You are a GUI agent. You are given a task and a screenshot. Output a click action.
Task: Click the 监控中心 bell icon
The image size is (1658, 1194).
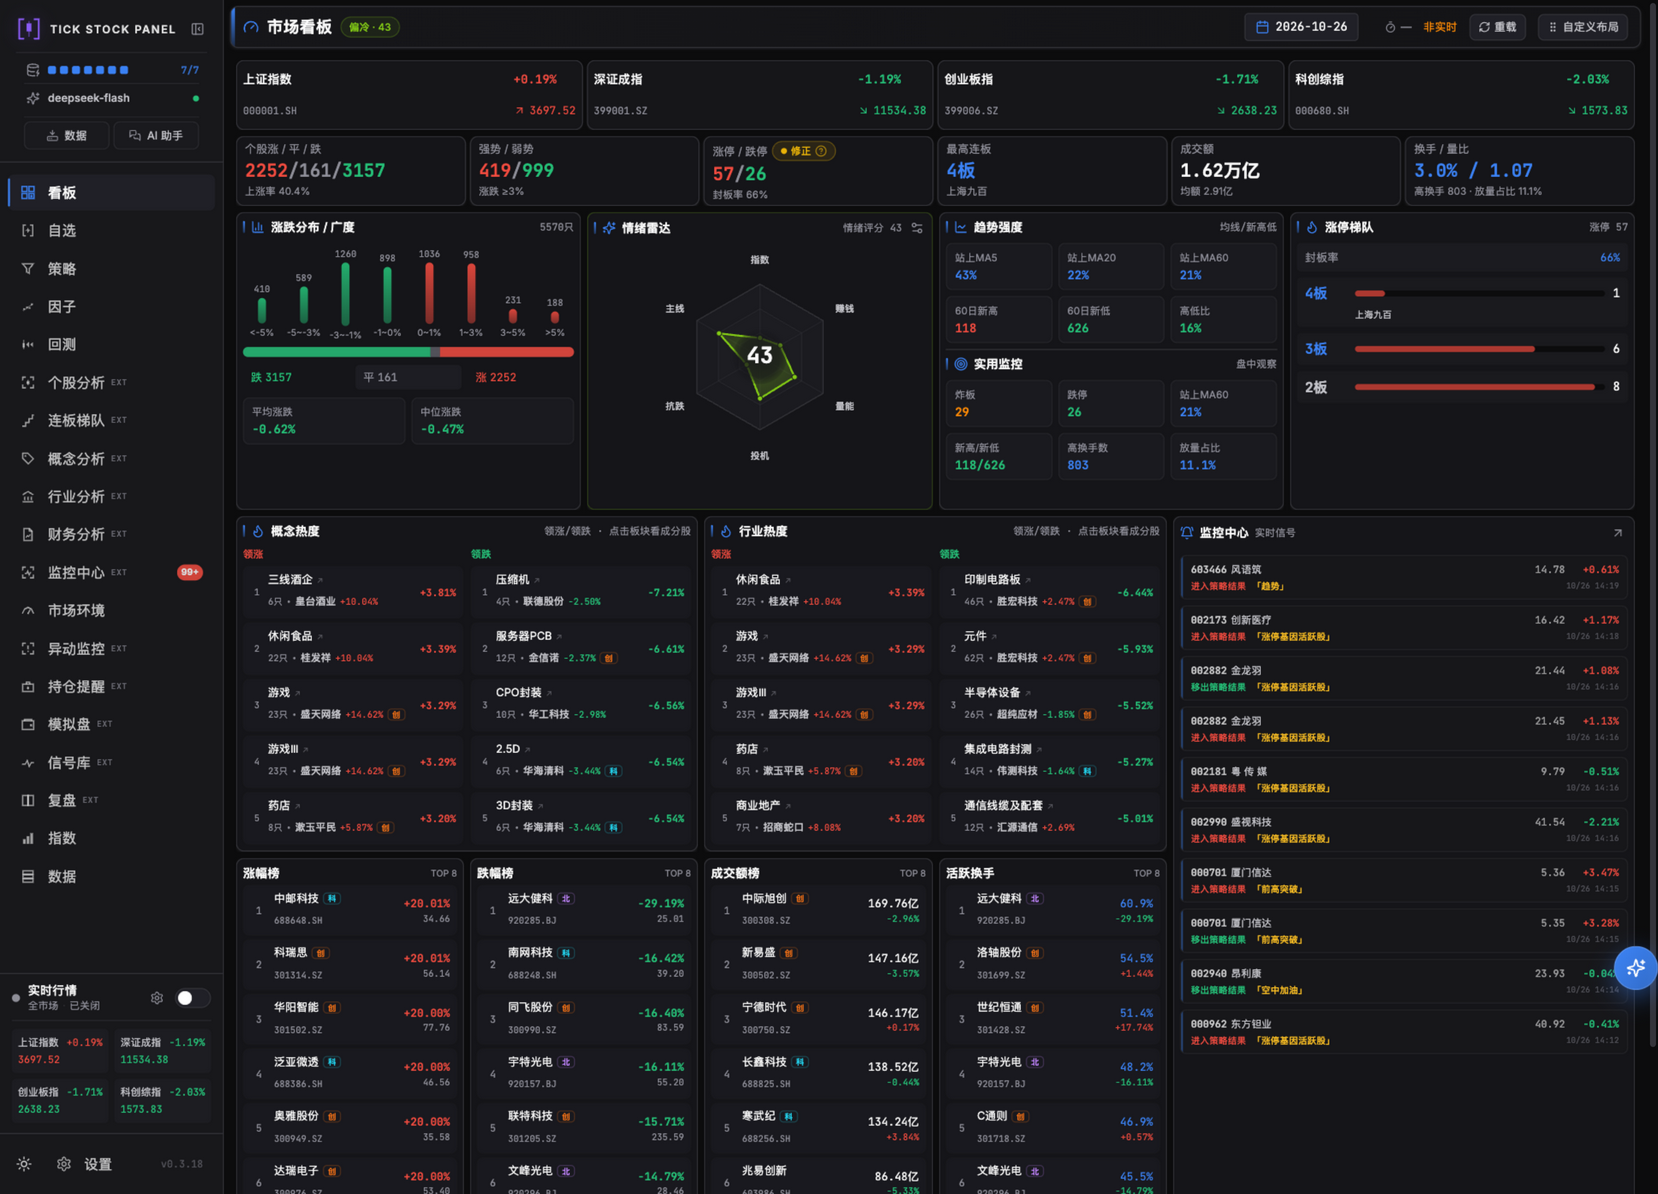point(1187,533)
